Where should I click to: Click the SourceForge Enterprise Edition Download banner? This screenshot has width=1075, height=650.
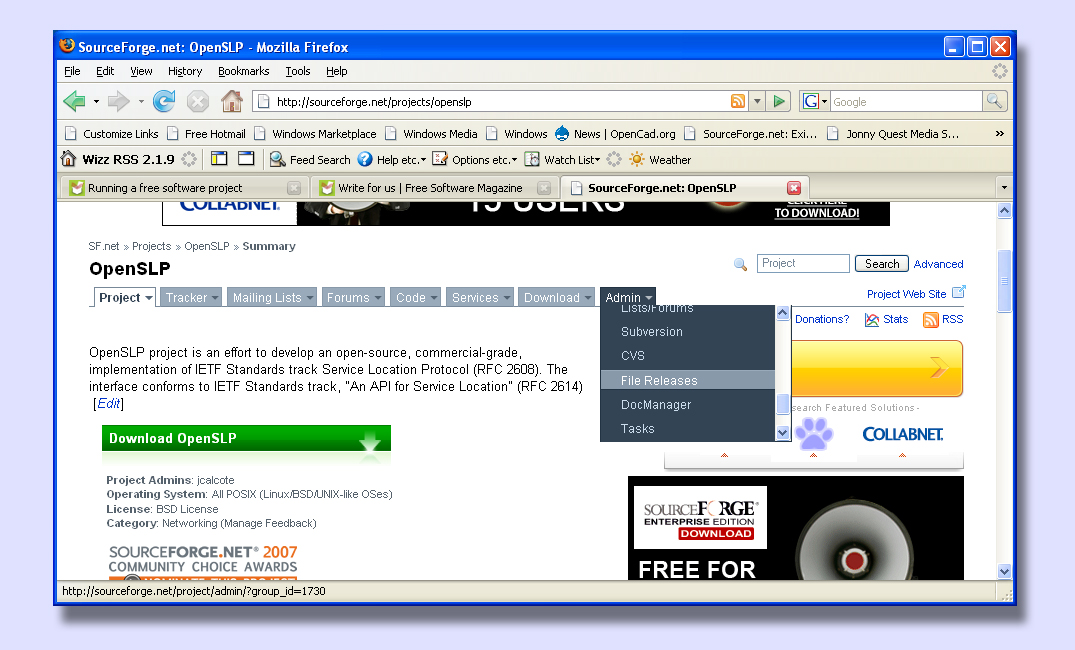click(x=700, y=518)
